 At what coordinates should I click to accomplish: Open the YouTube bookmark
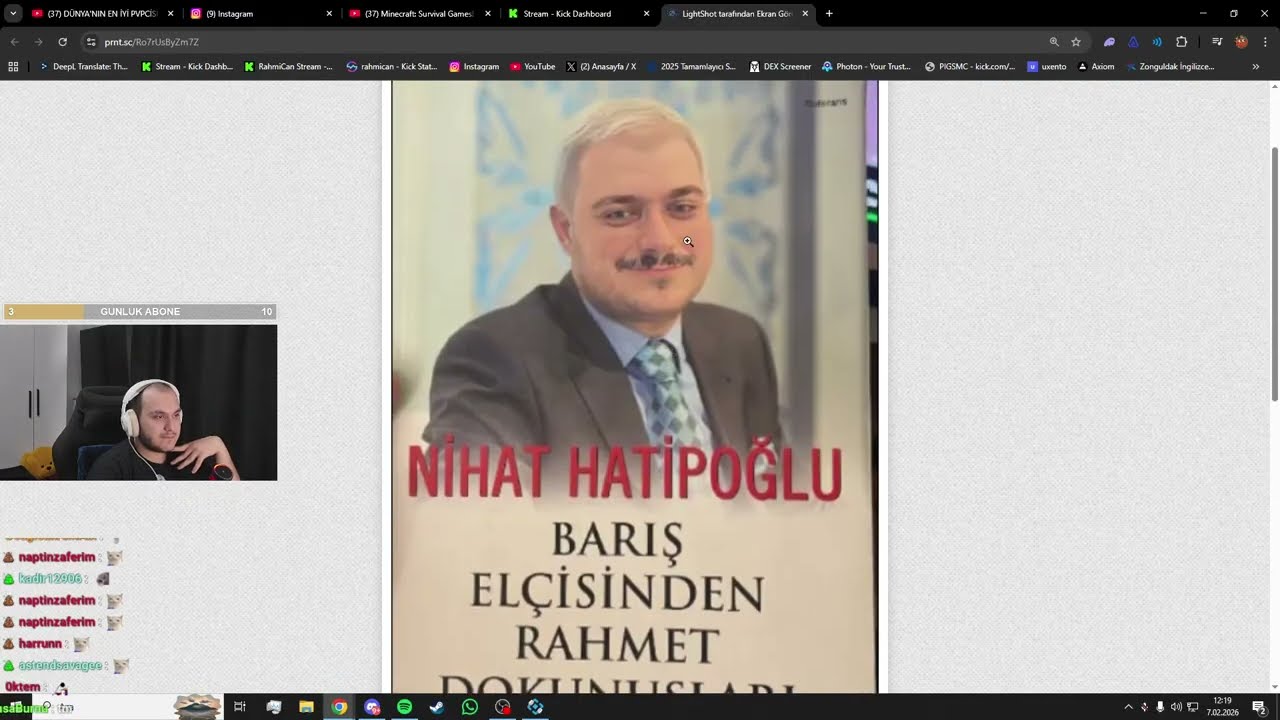tap(532, 67)
